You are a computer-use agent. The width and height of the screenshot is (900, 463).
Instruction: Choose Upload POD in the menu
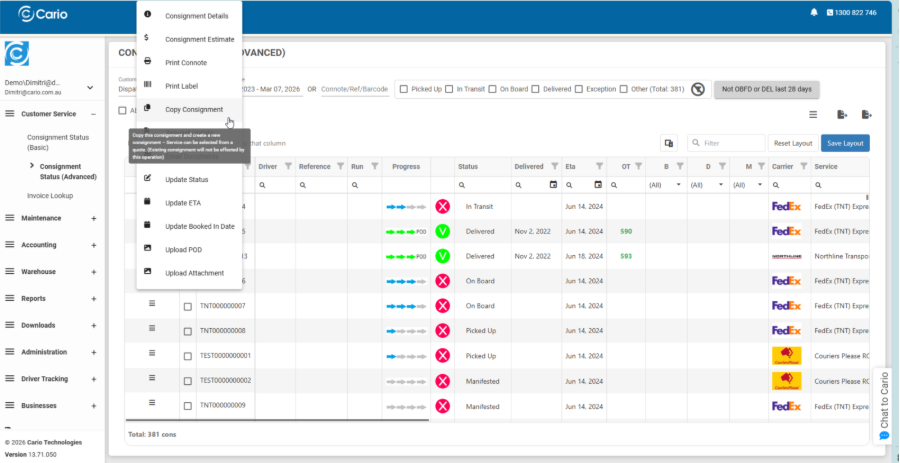tap(183, 249)
